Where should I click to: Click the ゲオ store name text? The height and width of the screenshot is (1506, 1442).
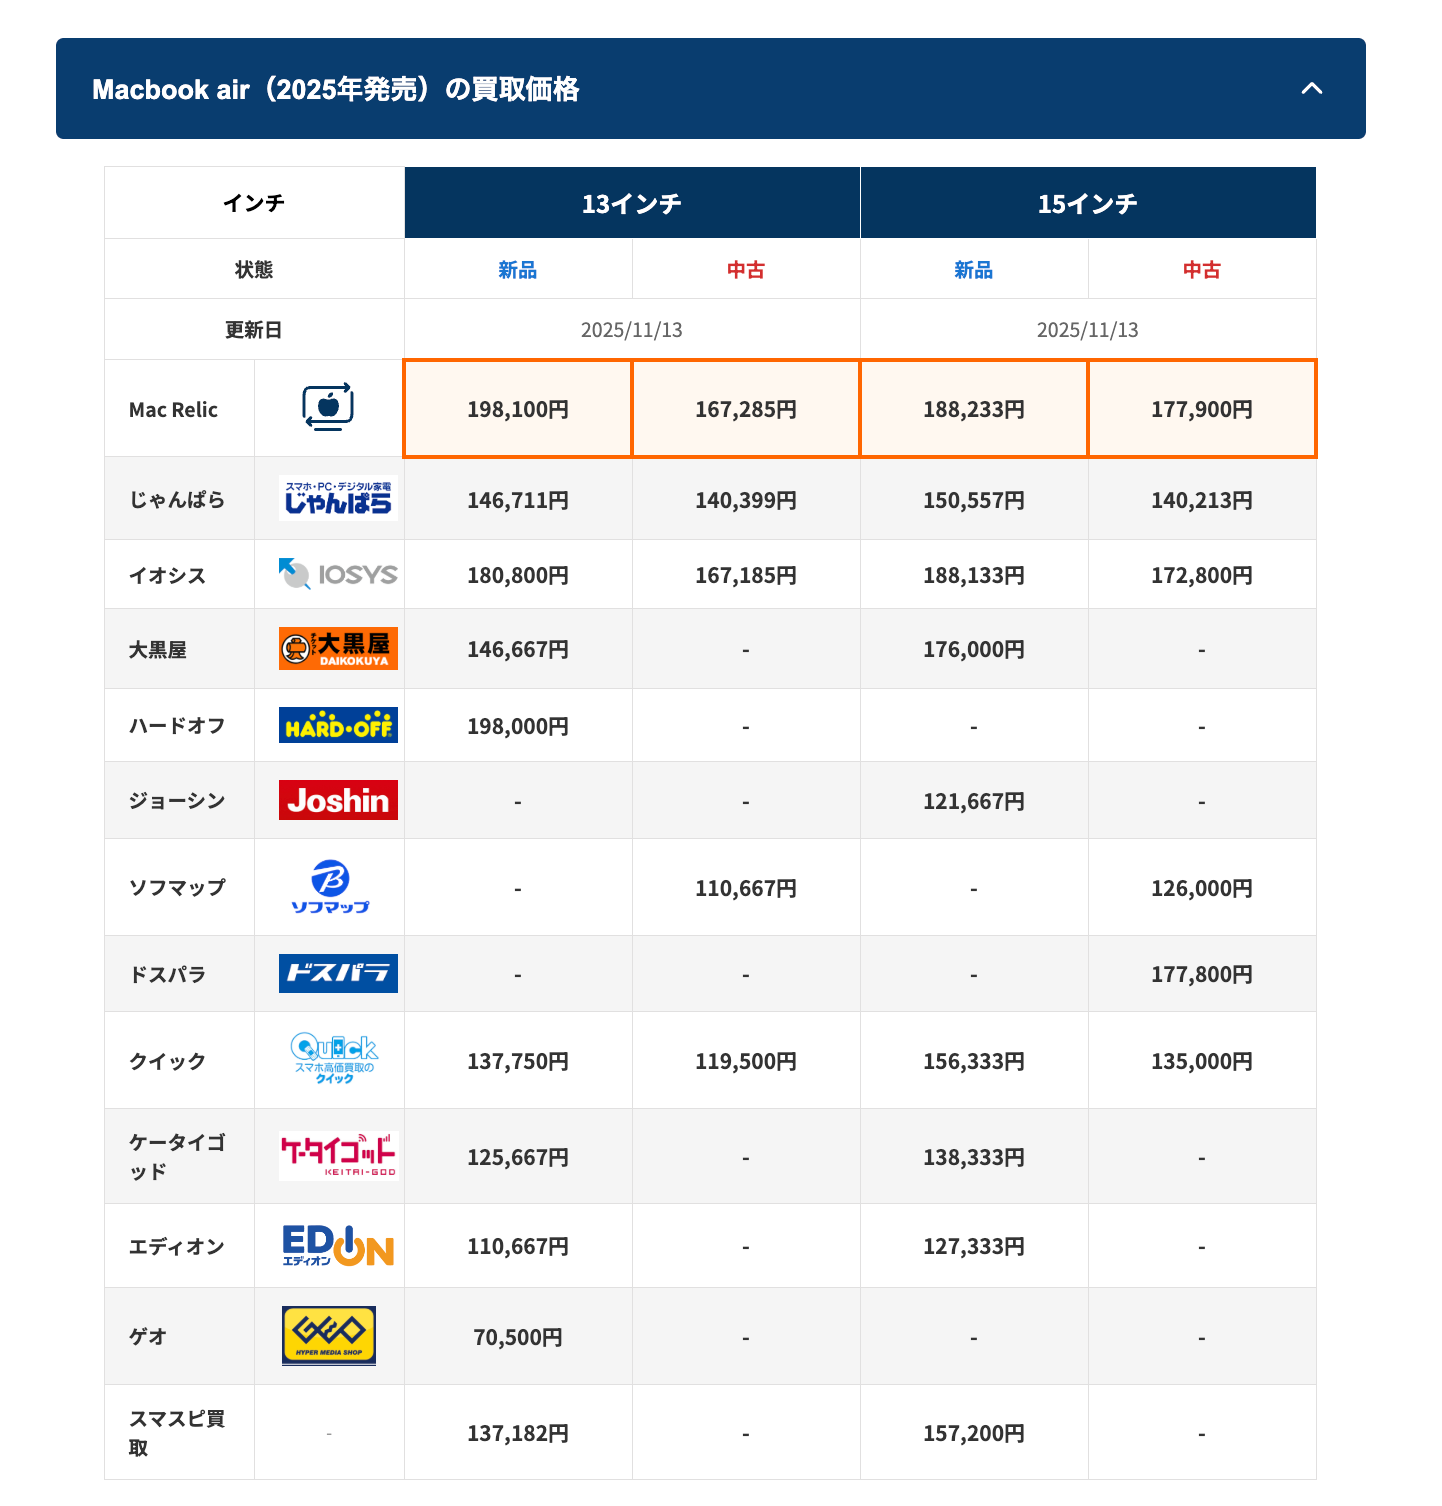point(148,1336)
